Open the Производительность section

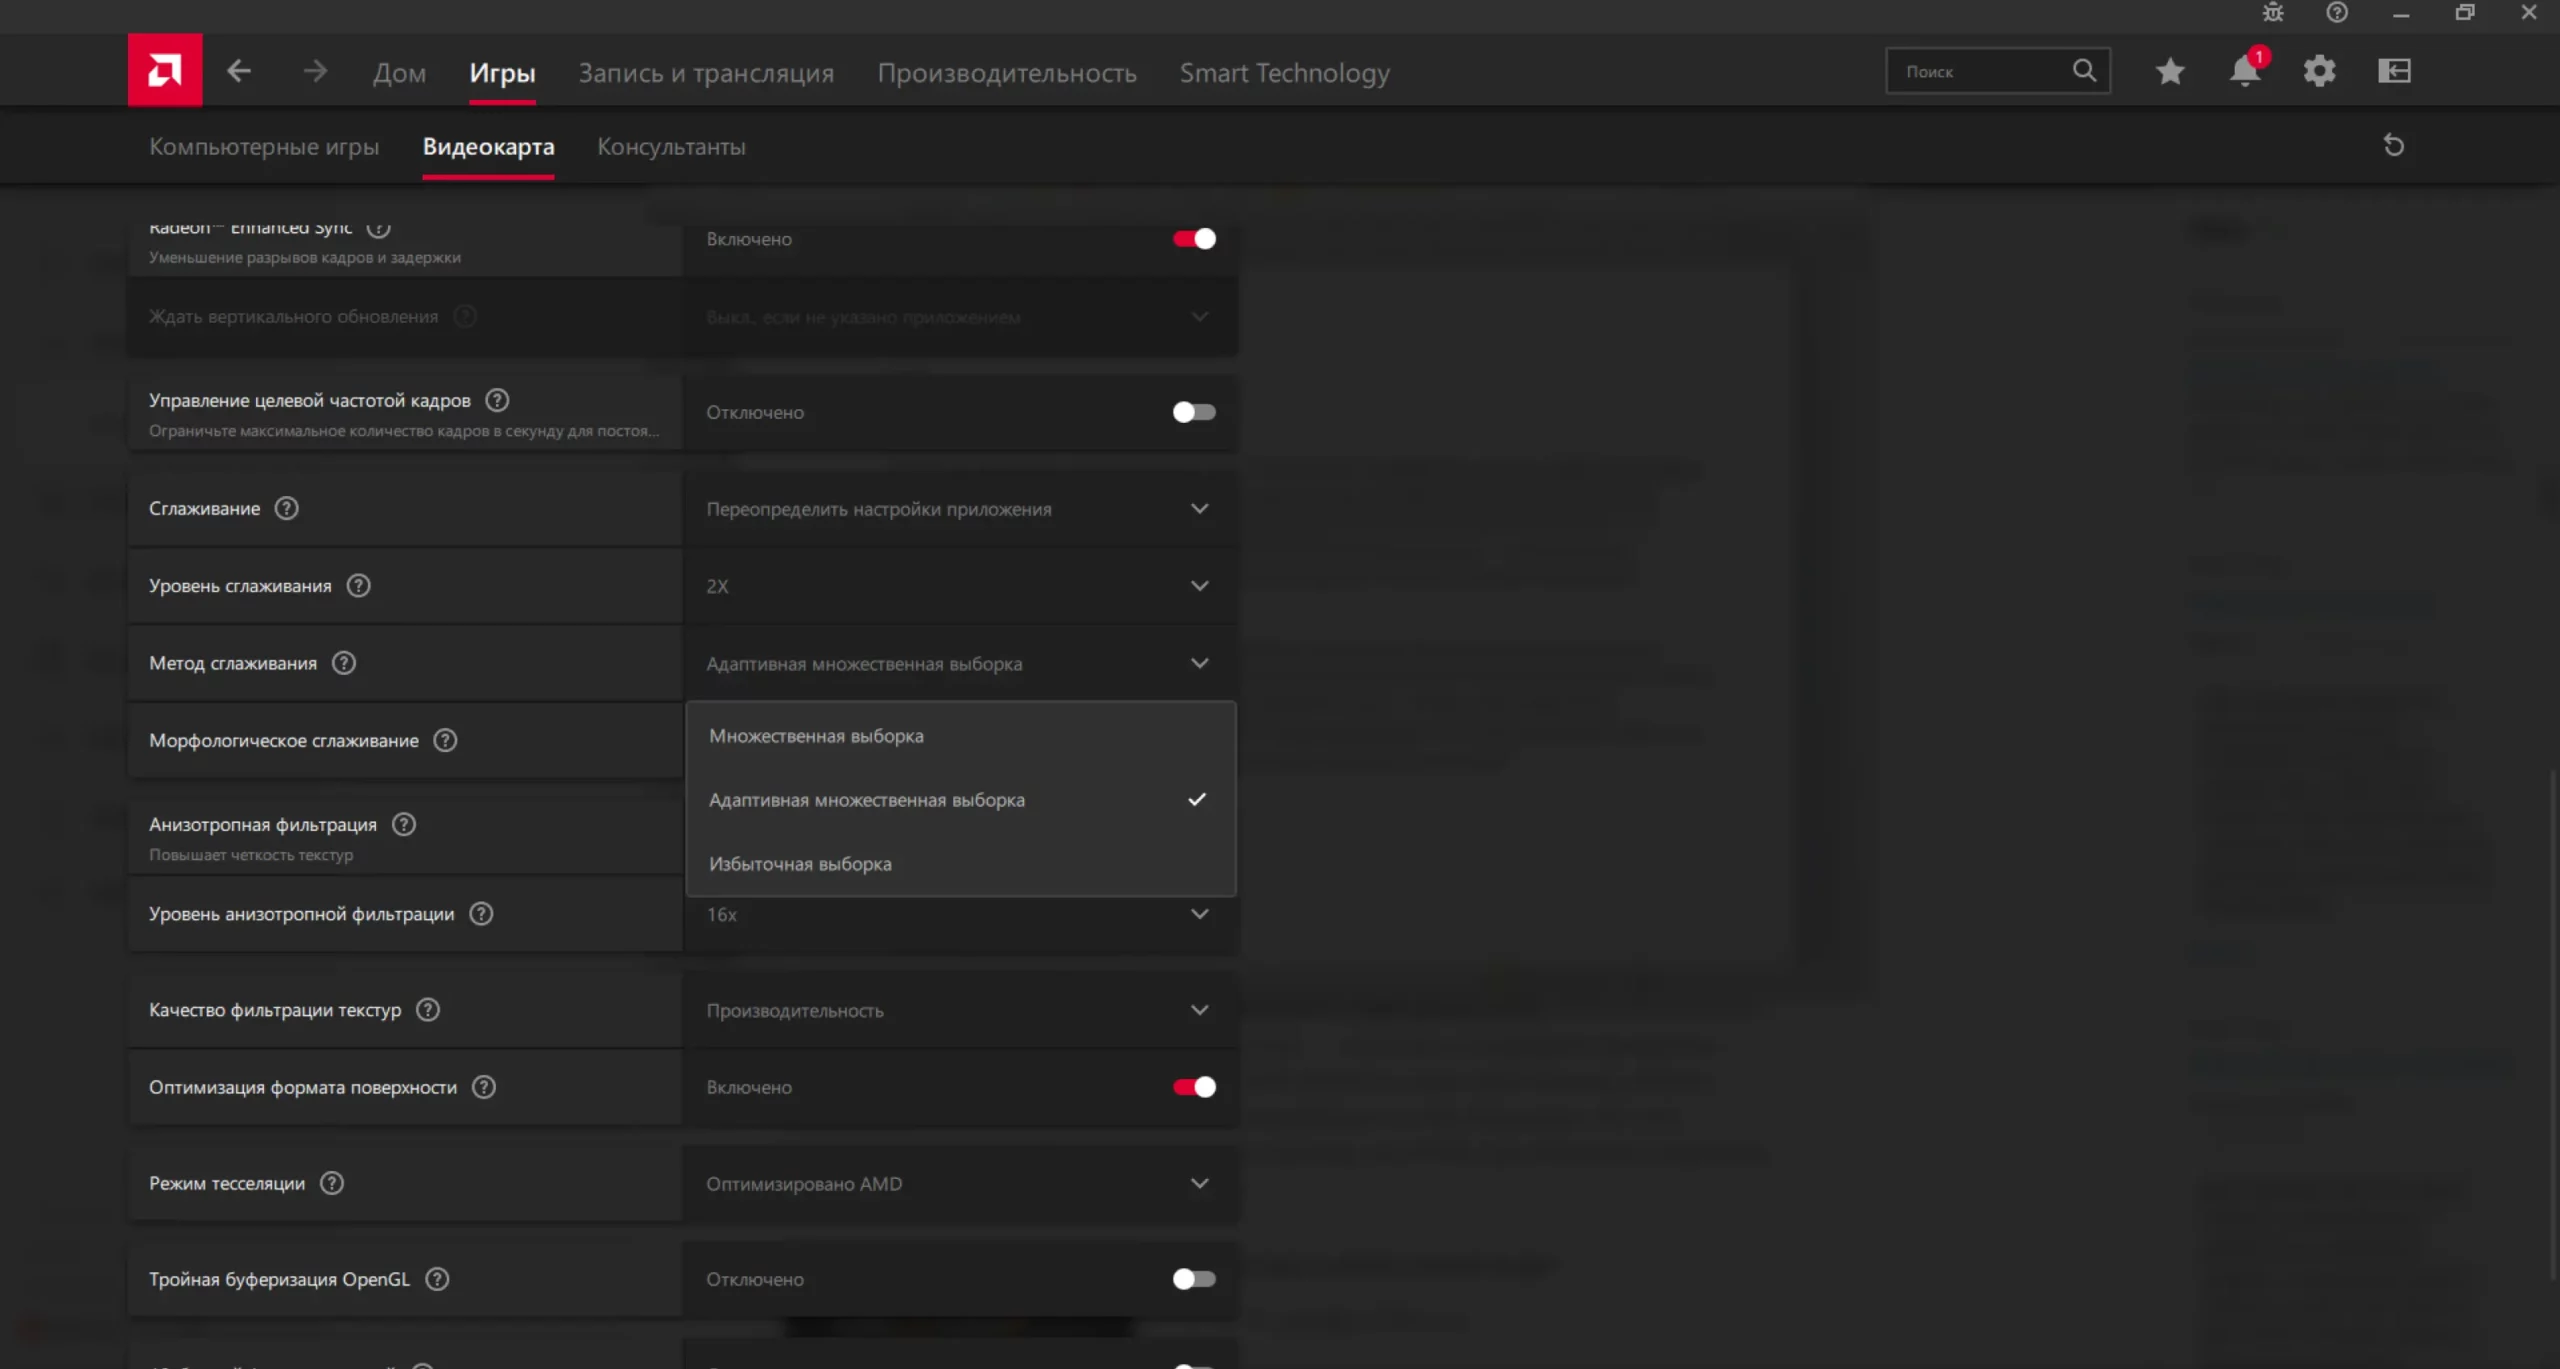(x=1006, y=73)
